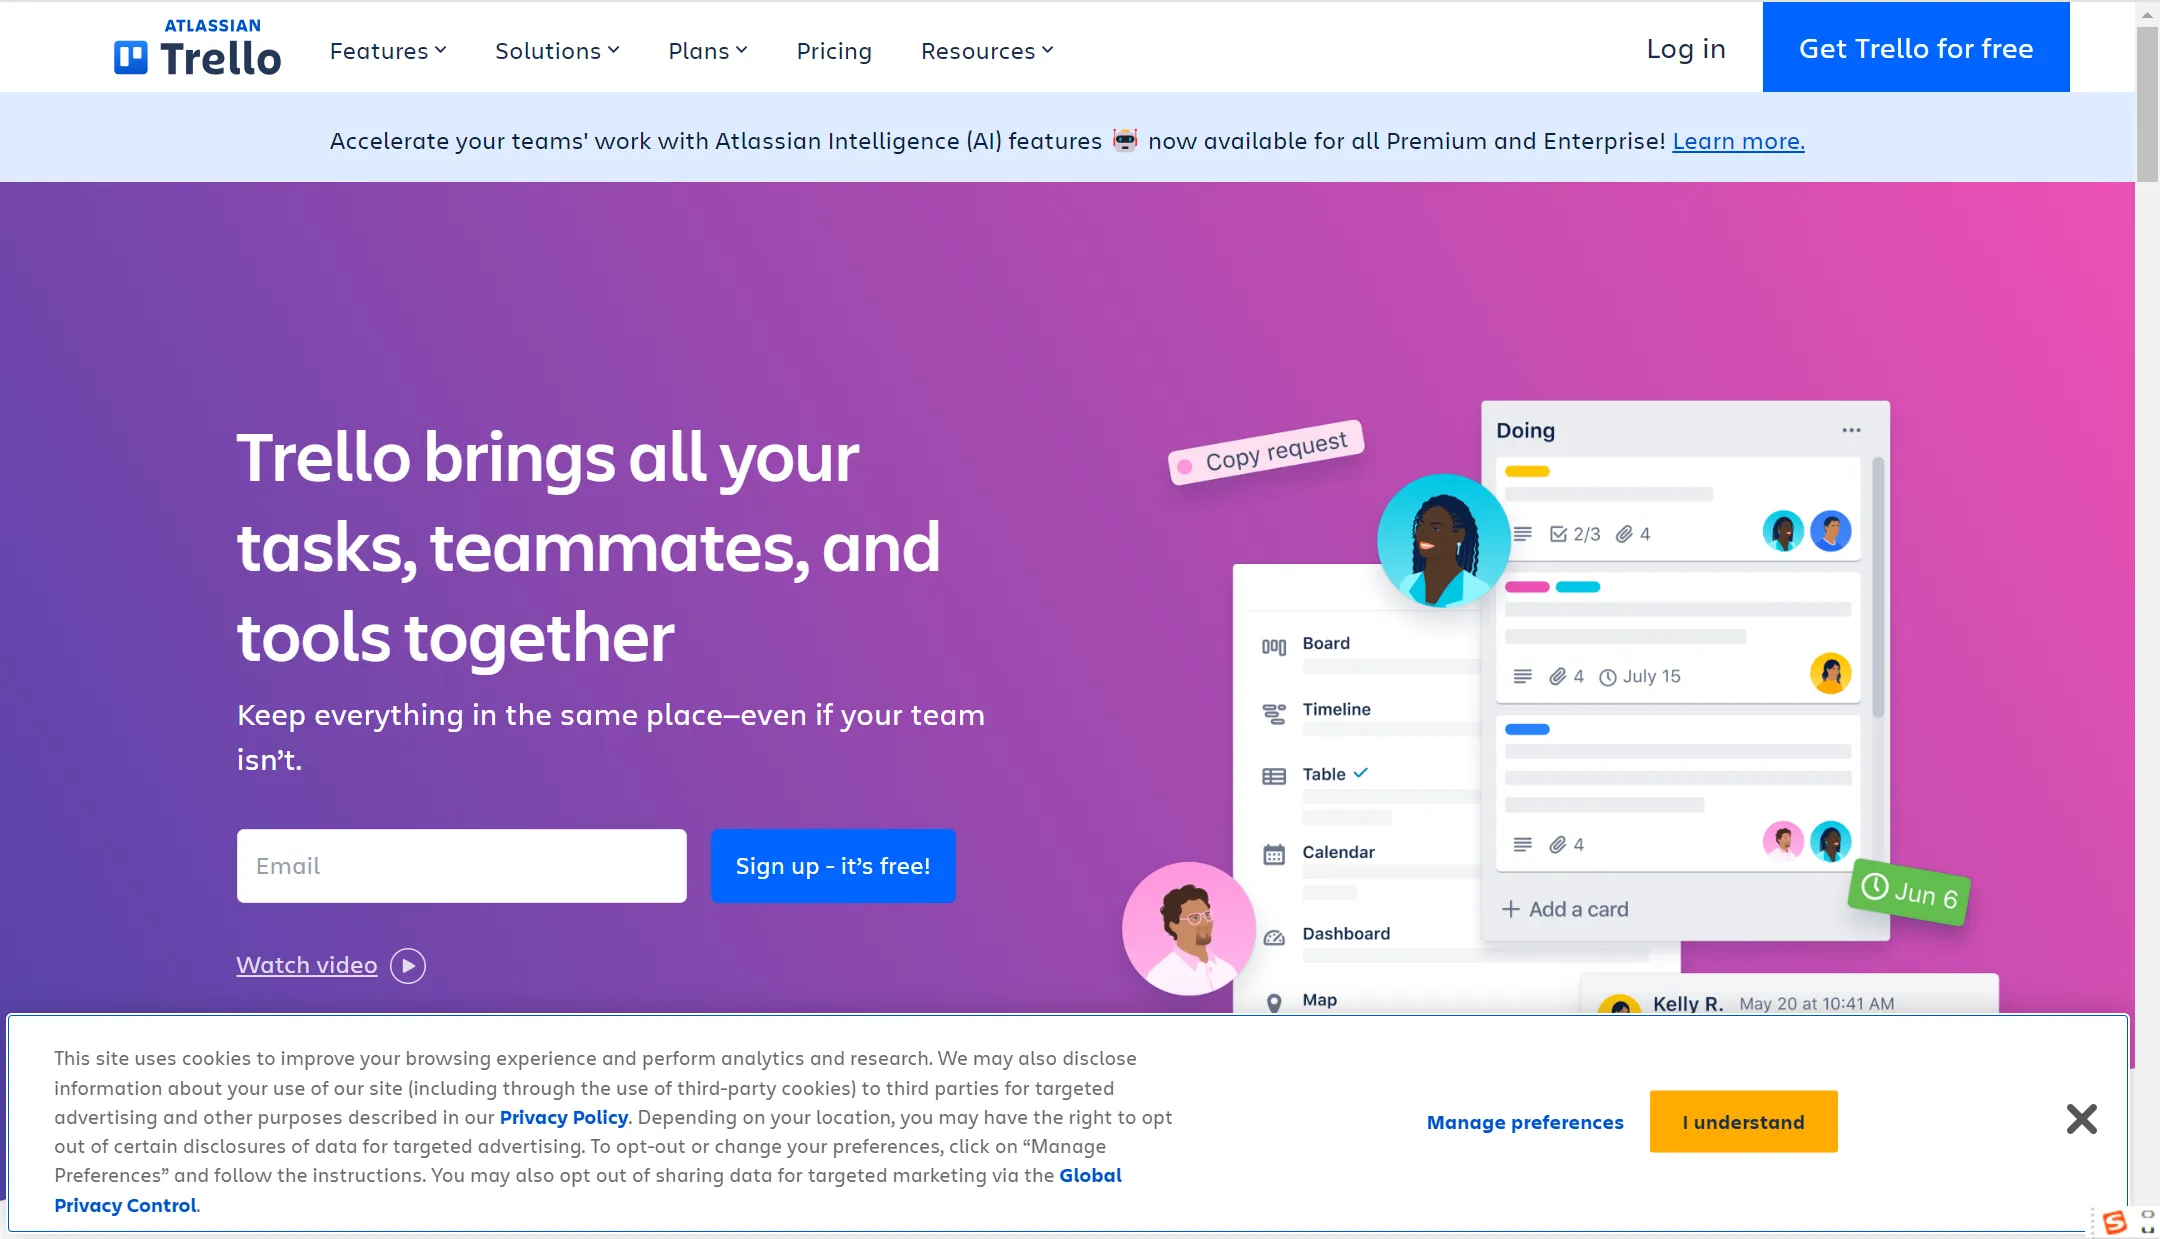This screenshot has width=2160, height=1239.
Task: Click the Pricing menu item
Action: click(x=834, y=50)
